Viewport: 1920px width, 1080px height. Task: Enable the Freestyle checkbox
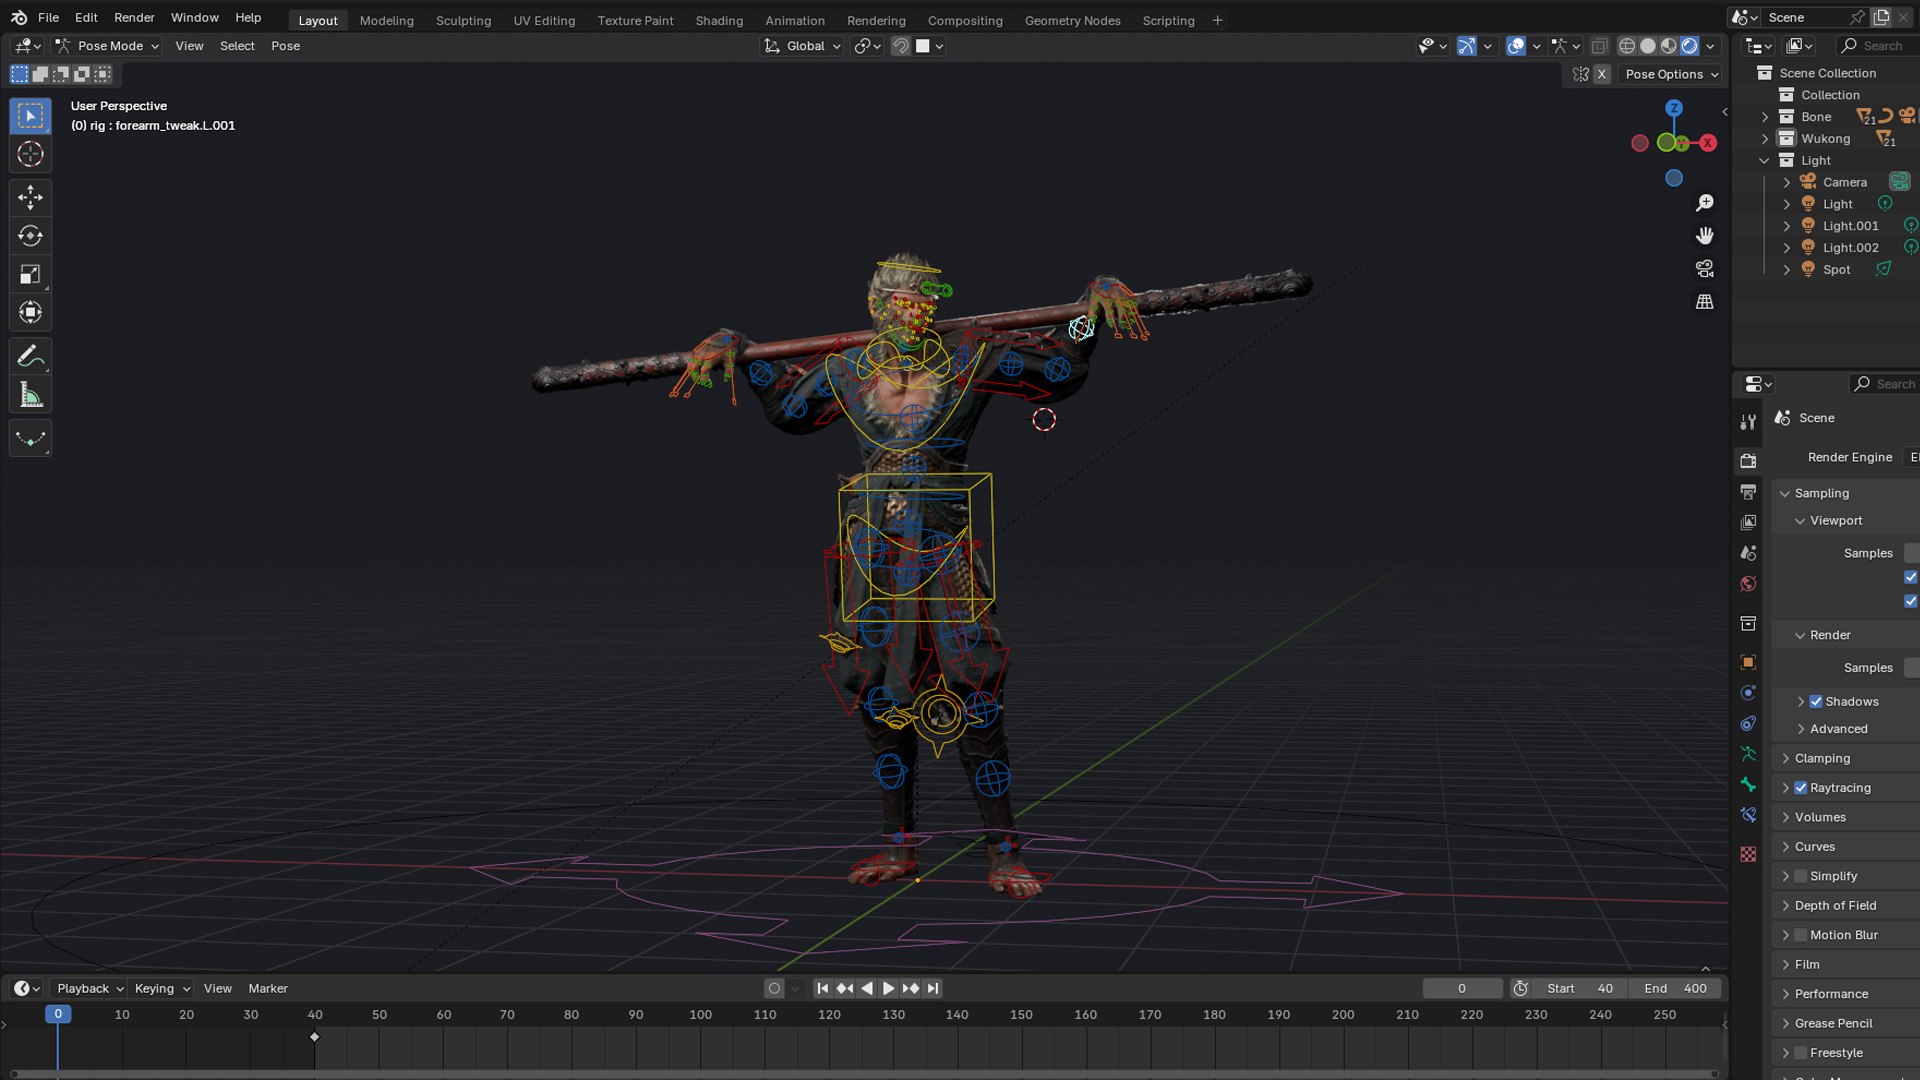[x=1801, y=1053]
